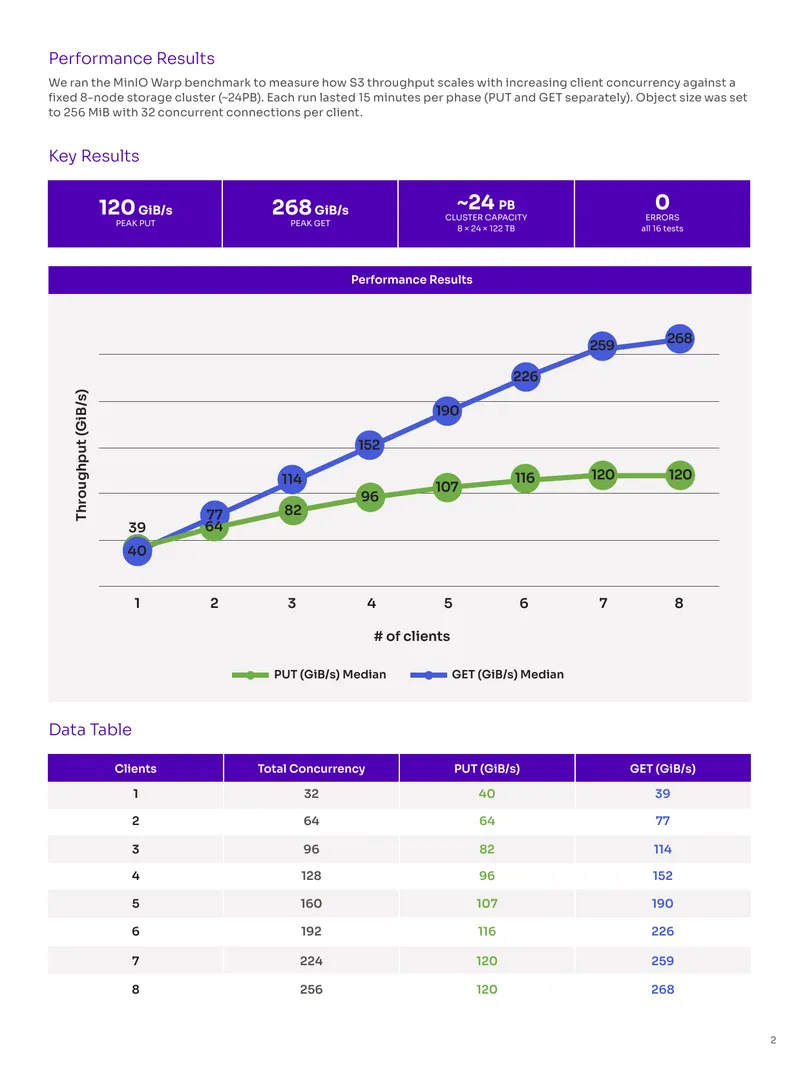Screen dimensions: 800x1066
Task: Click x-axis tick label "4" under the chart
Action: tap(371, 603)
